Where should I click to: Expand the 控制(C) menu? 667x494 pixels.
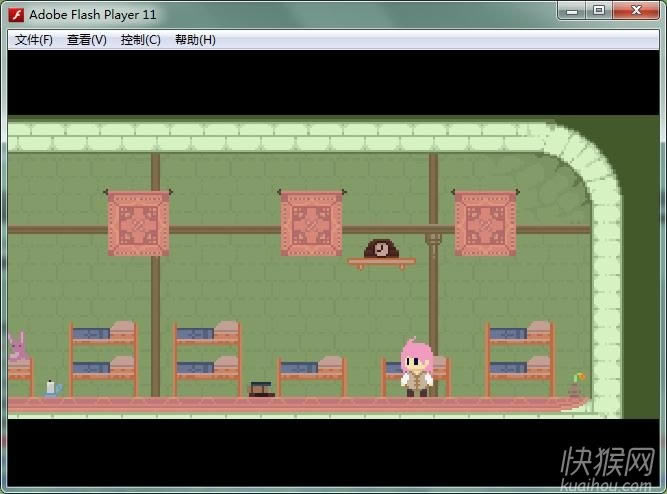140,40
